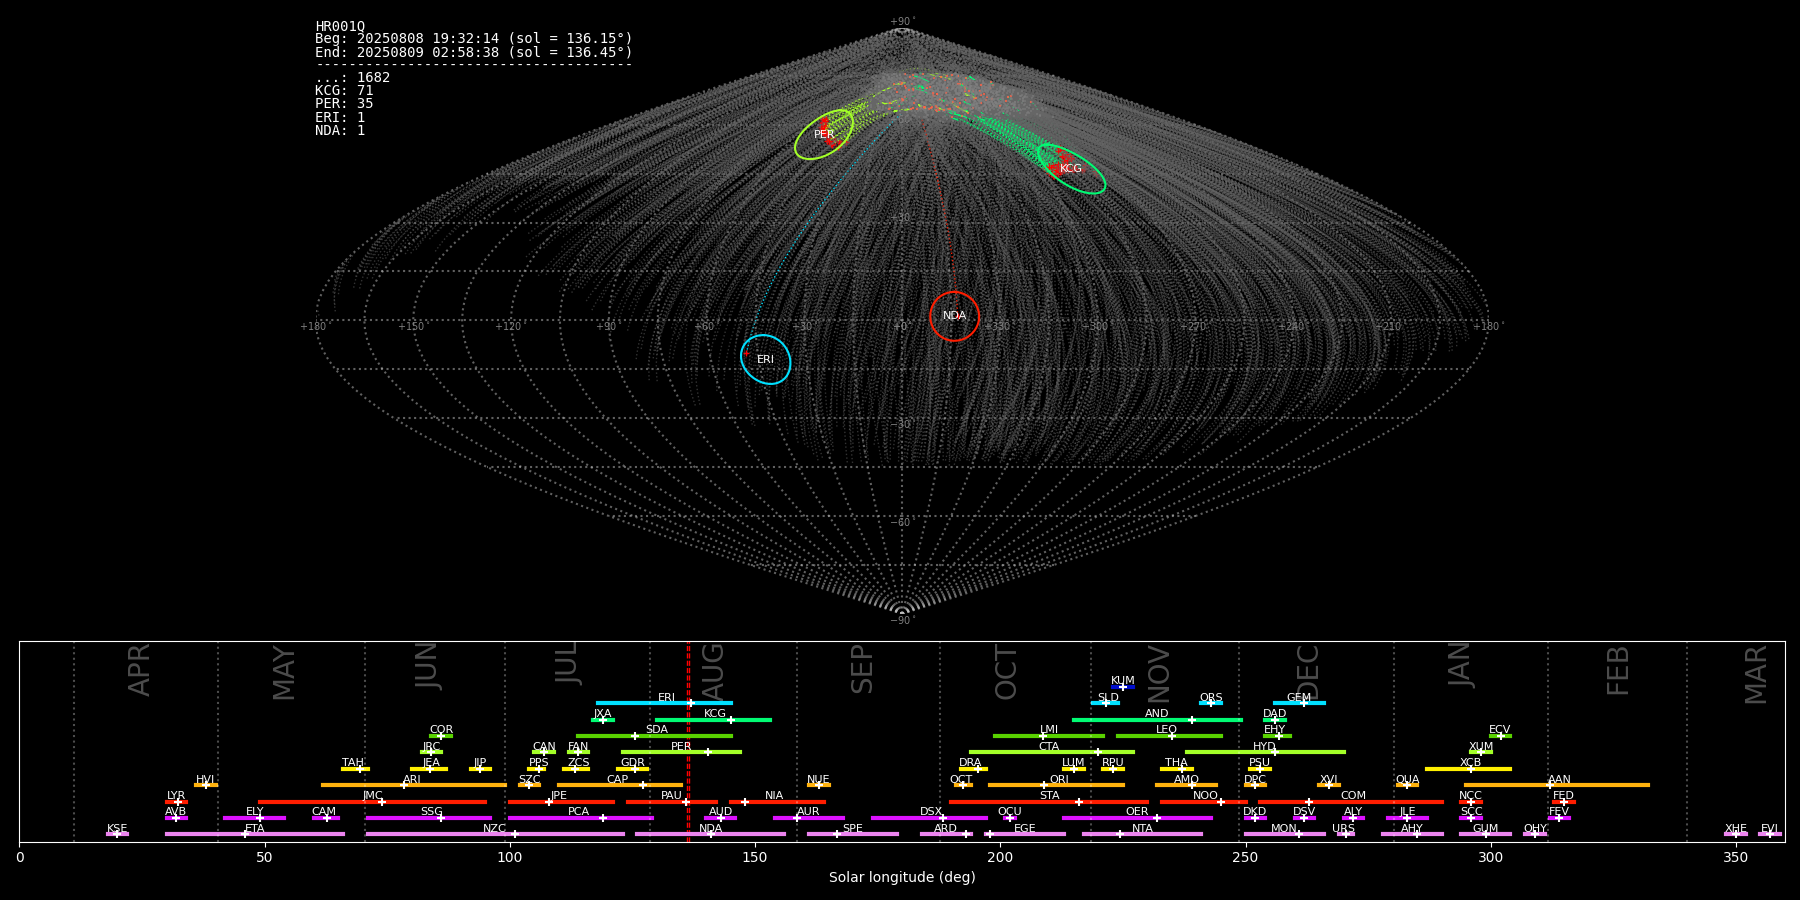The image size is (1800, 900).
Task: Click the EVI shower marker in timeline
Action: tap(1769, 833)
